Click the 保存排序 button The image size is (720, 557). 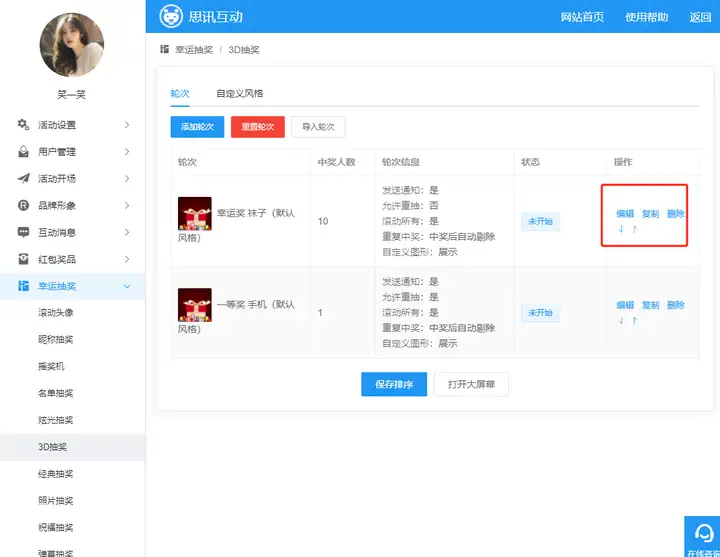394,384
